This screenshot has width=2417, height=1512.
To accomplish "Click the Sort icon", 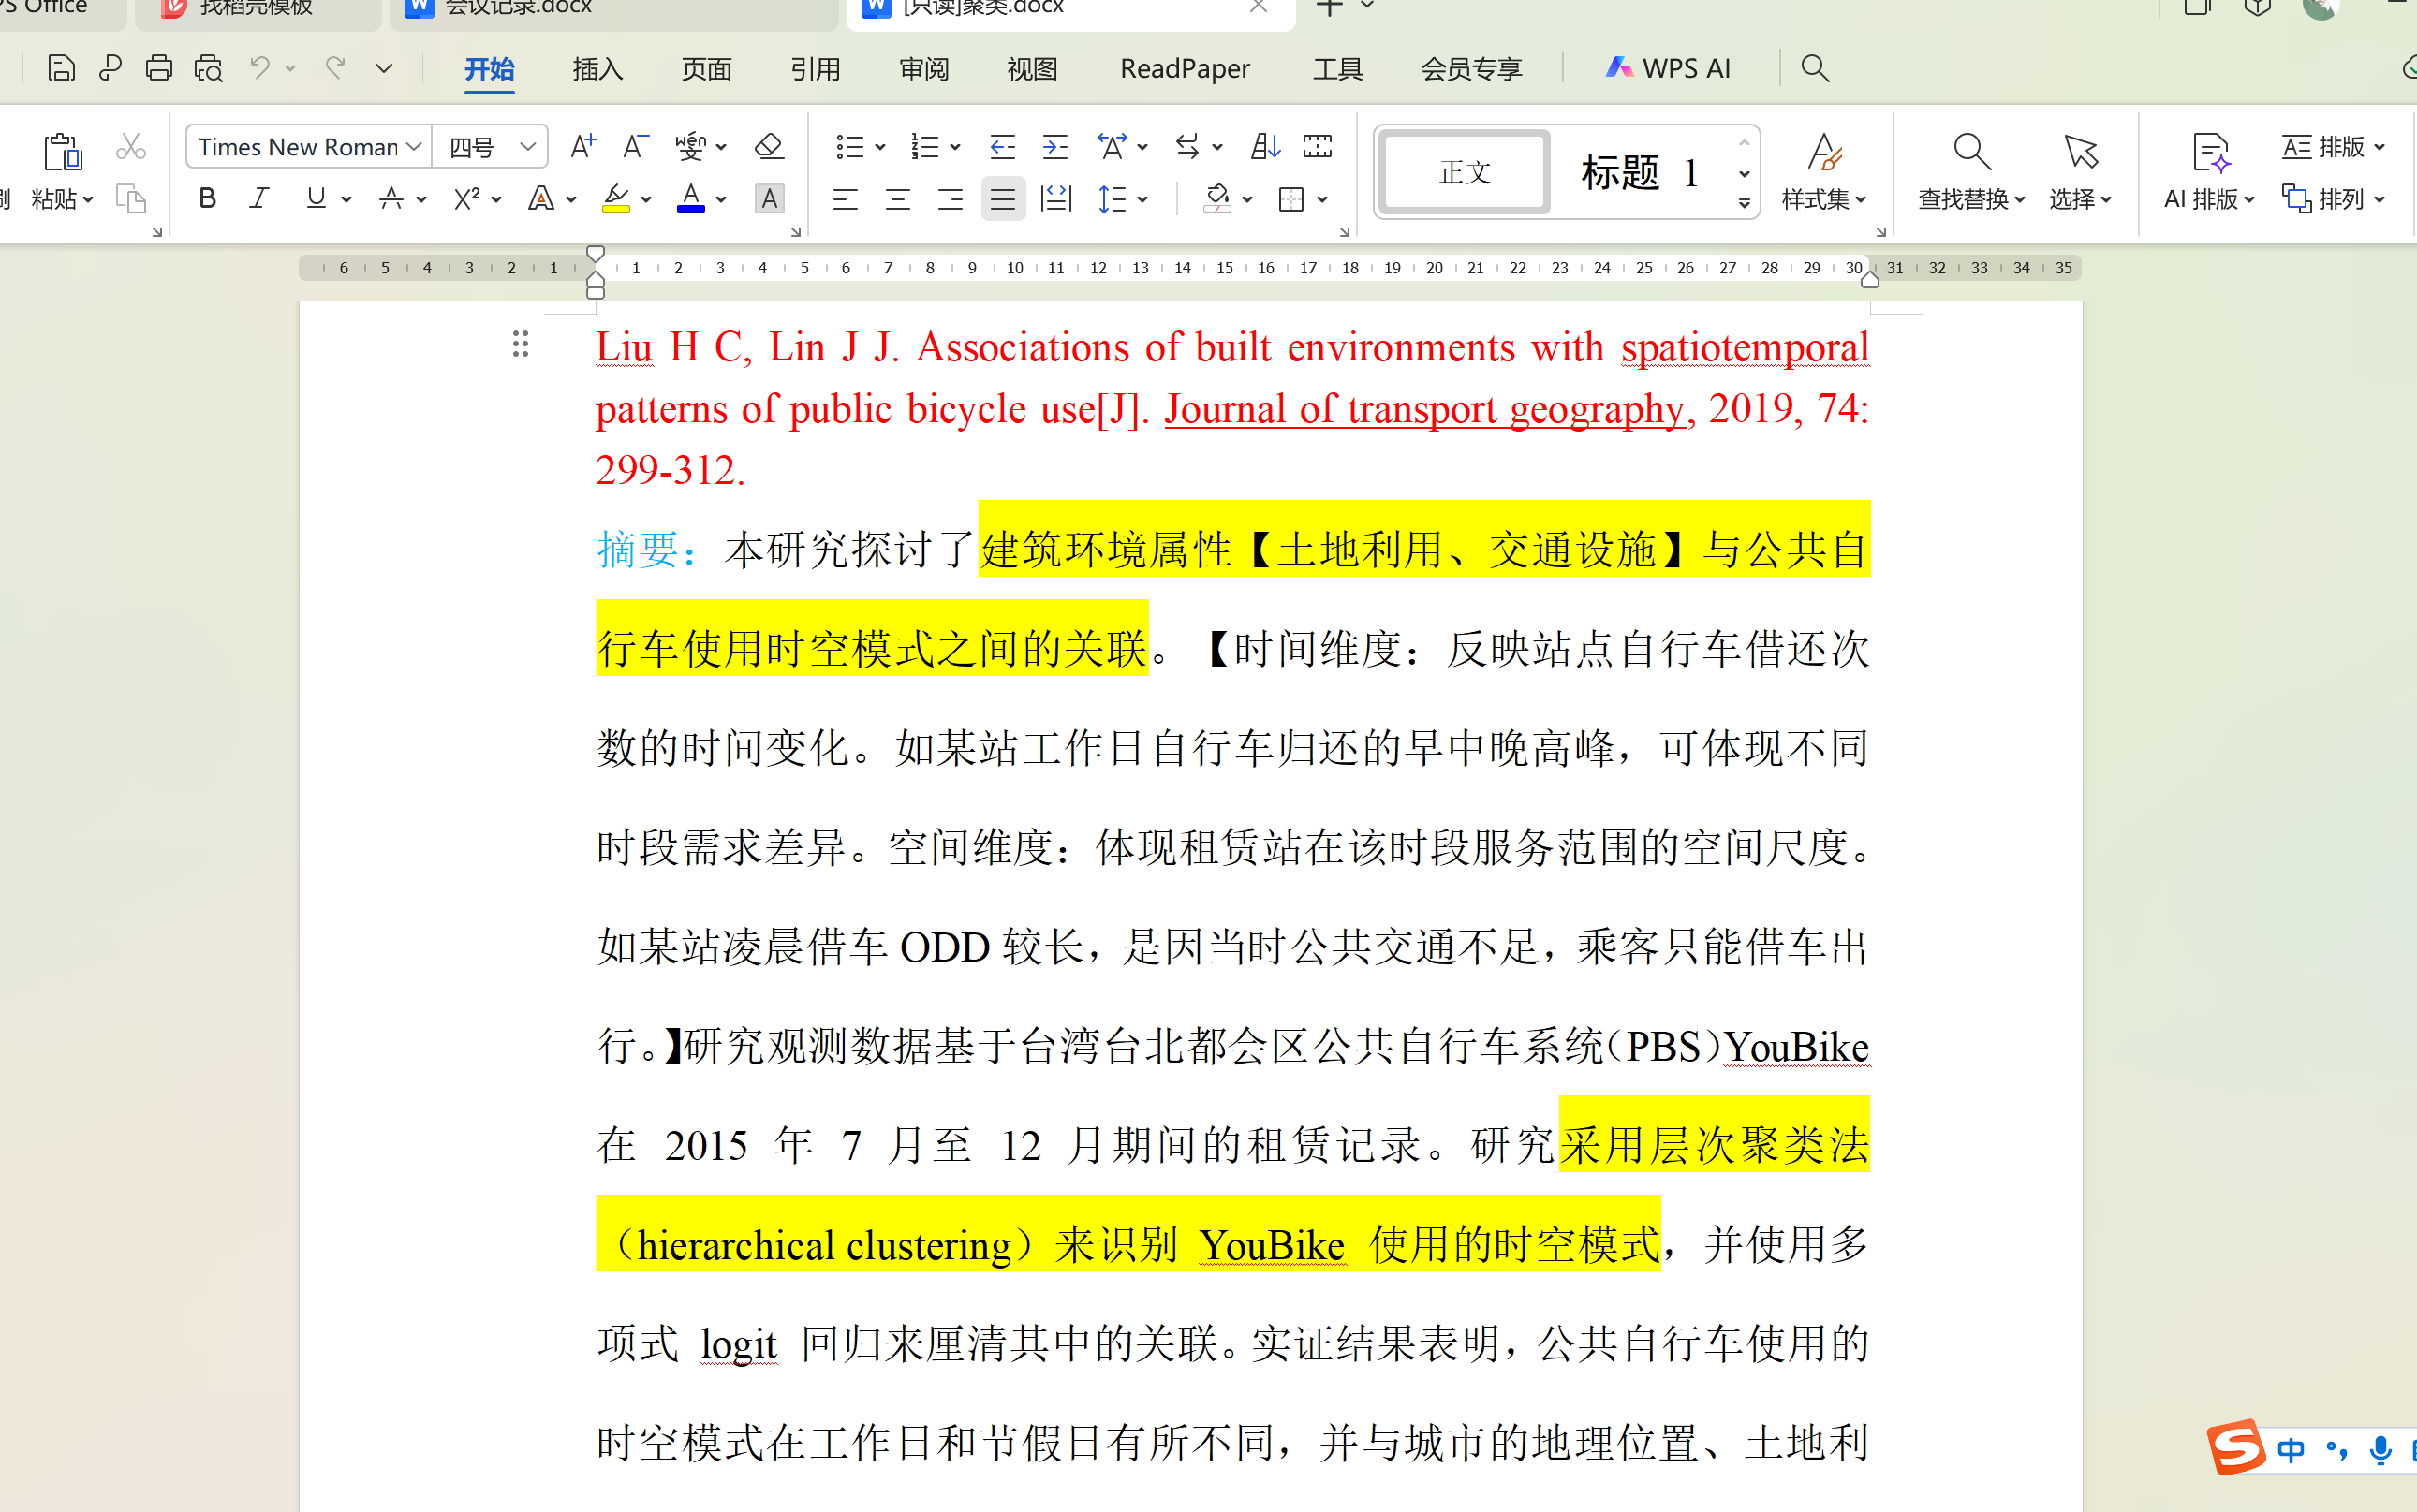I will coord(1265,147).
